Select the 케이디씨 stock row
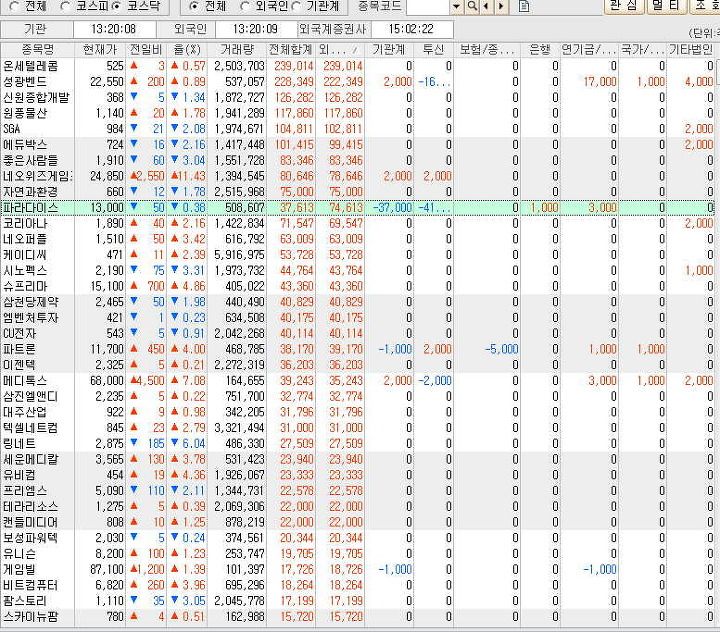This screenshot has height=632, width=720. point(358,254)
